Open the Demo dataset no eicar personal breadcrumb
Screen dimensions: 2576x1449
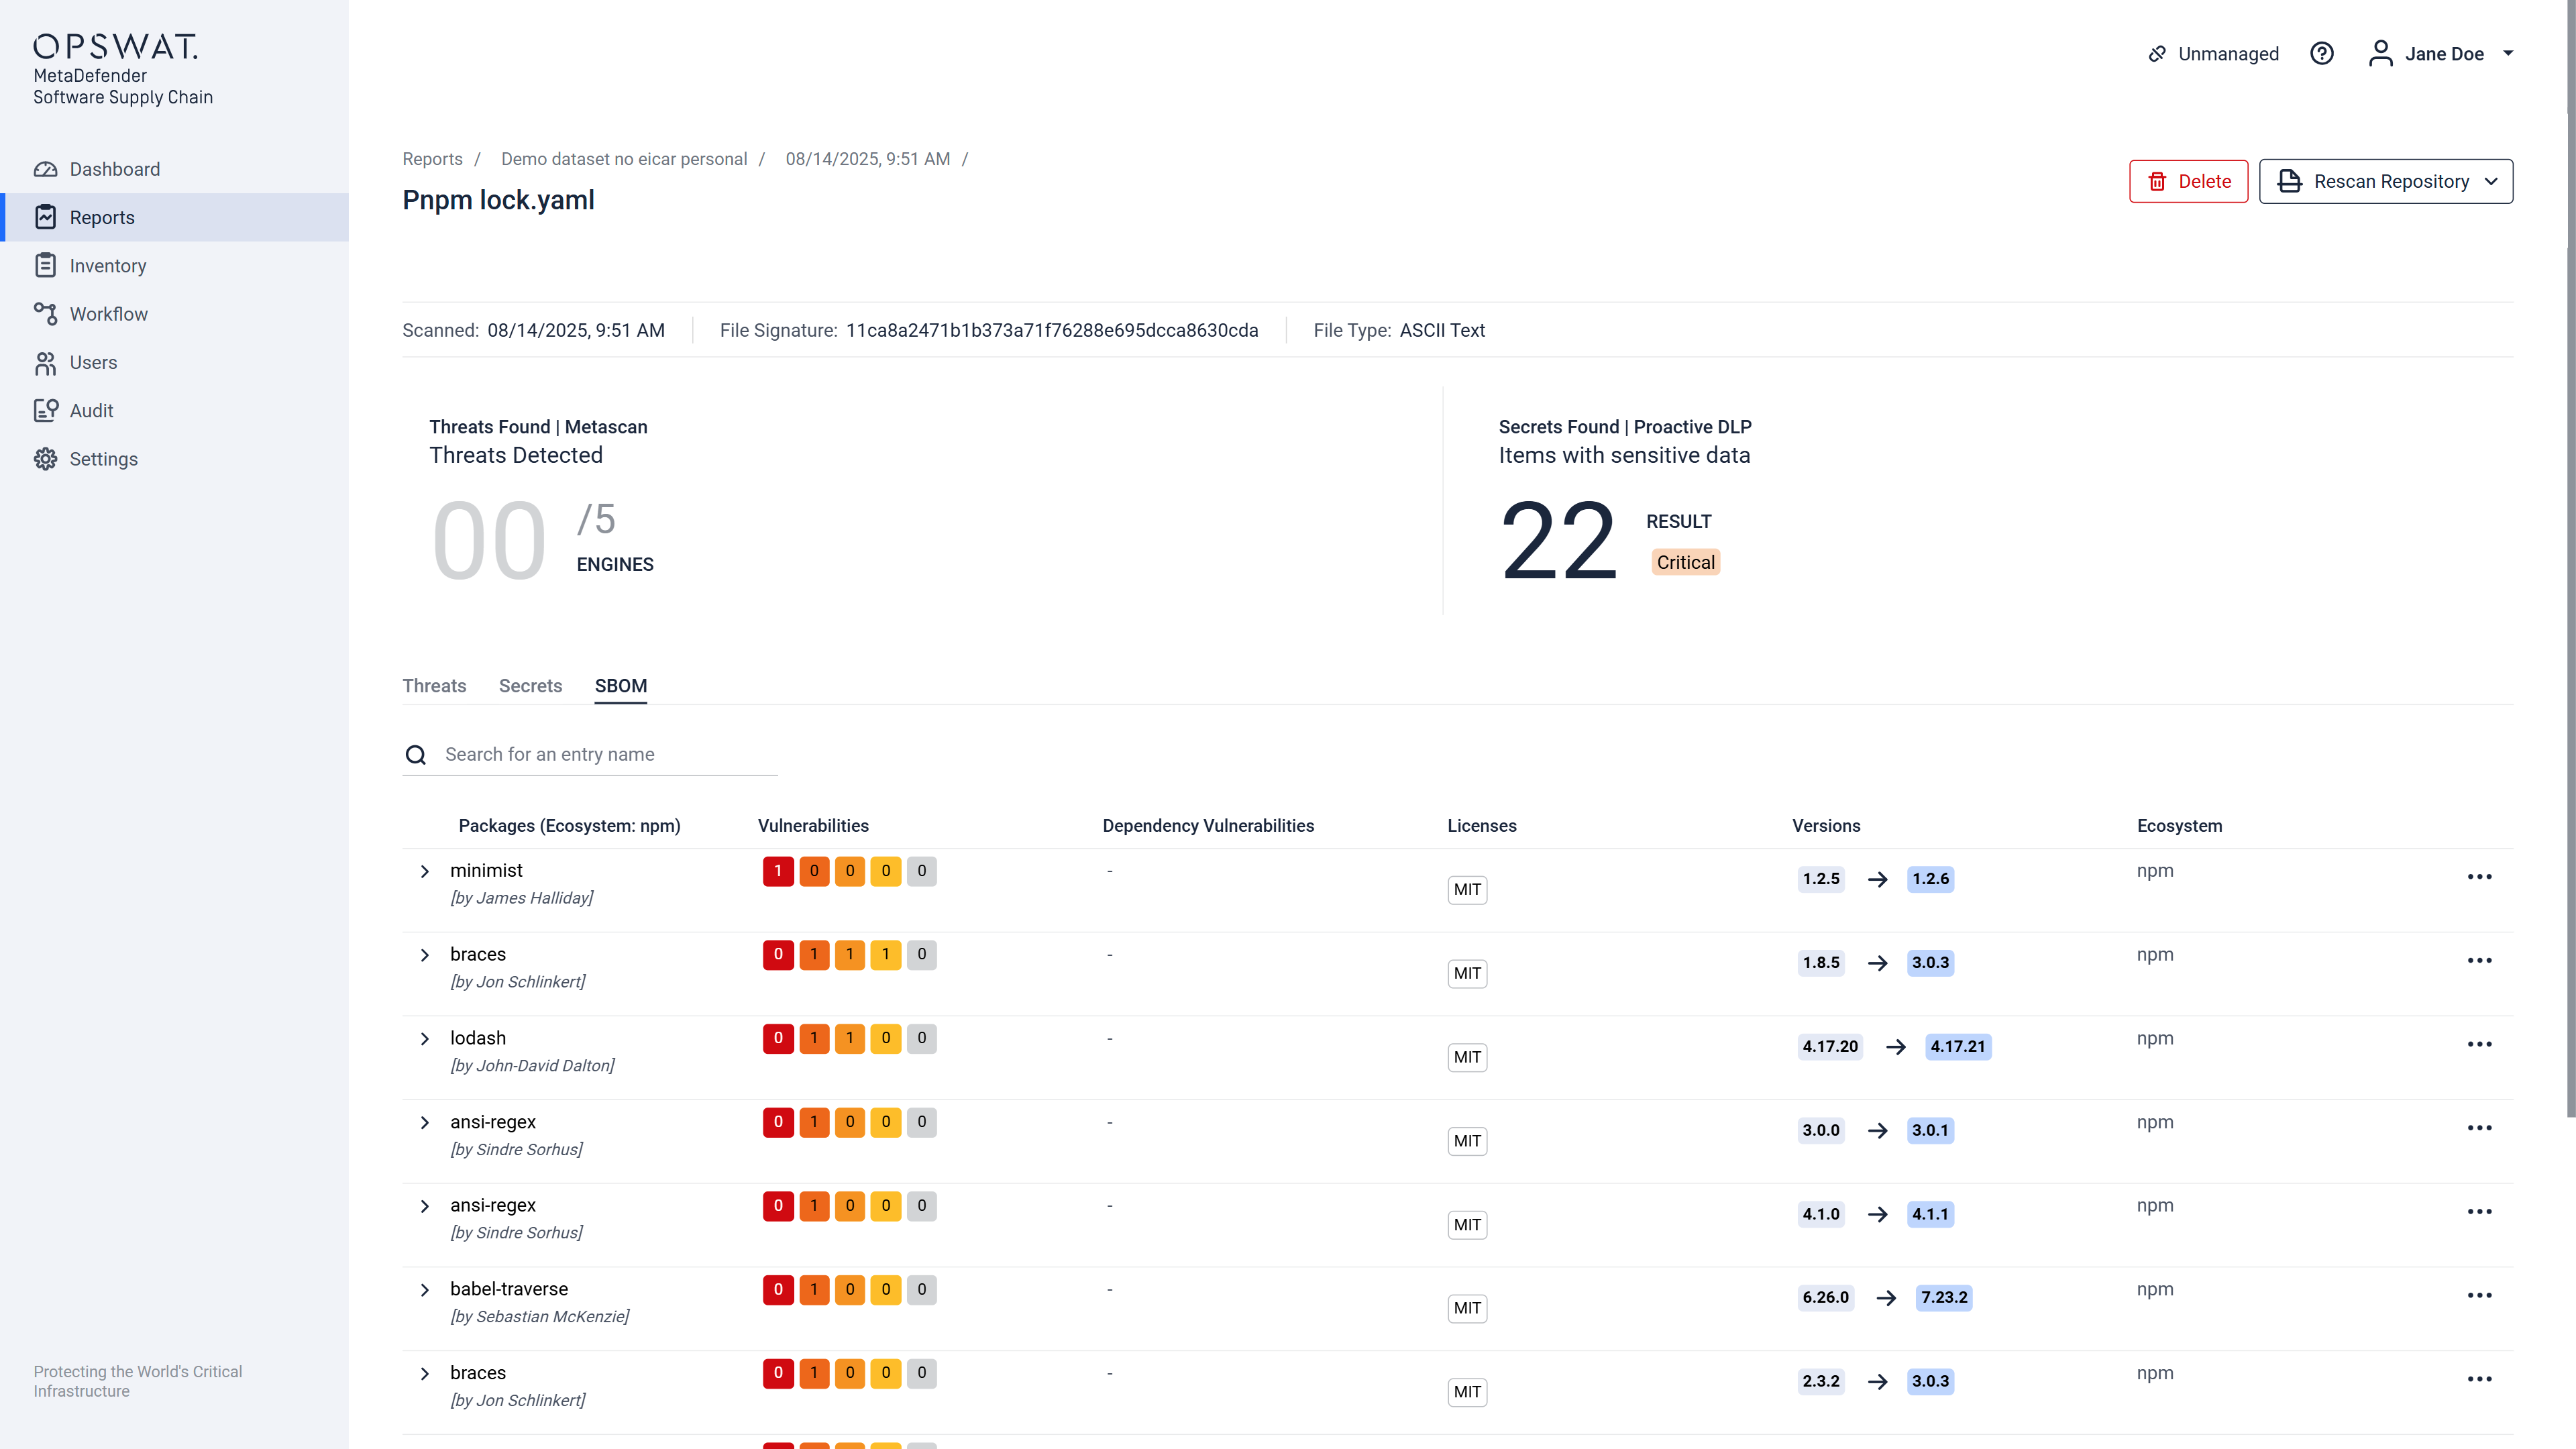pos(624,159)
